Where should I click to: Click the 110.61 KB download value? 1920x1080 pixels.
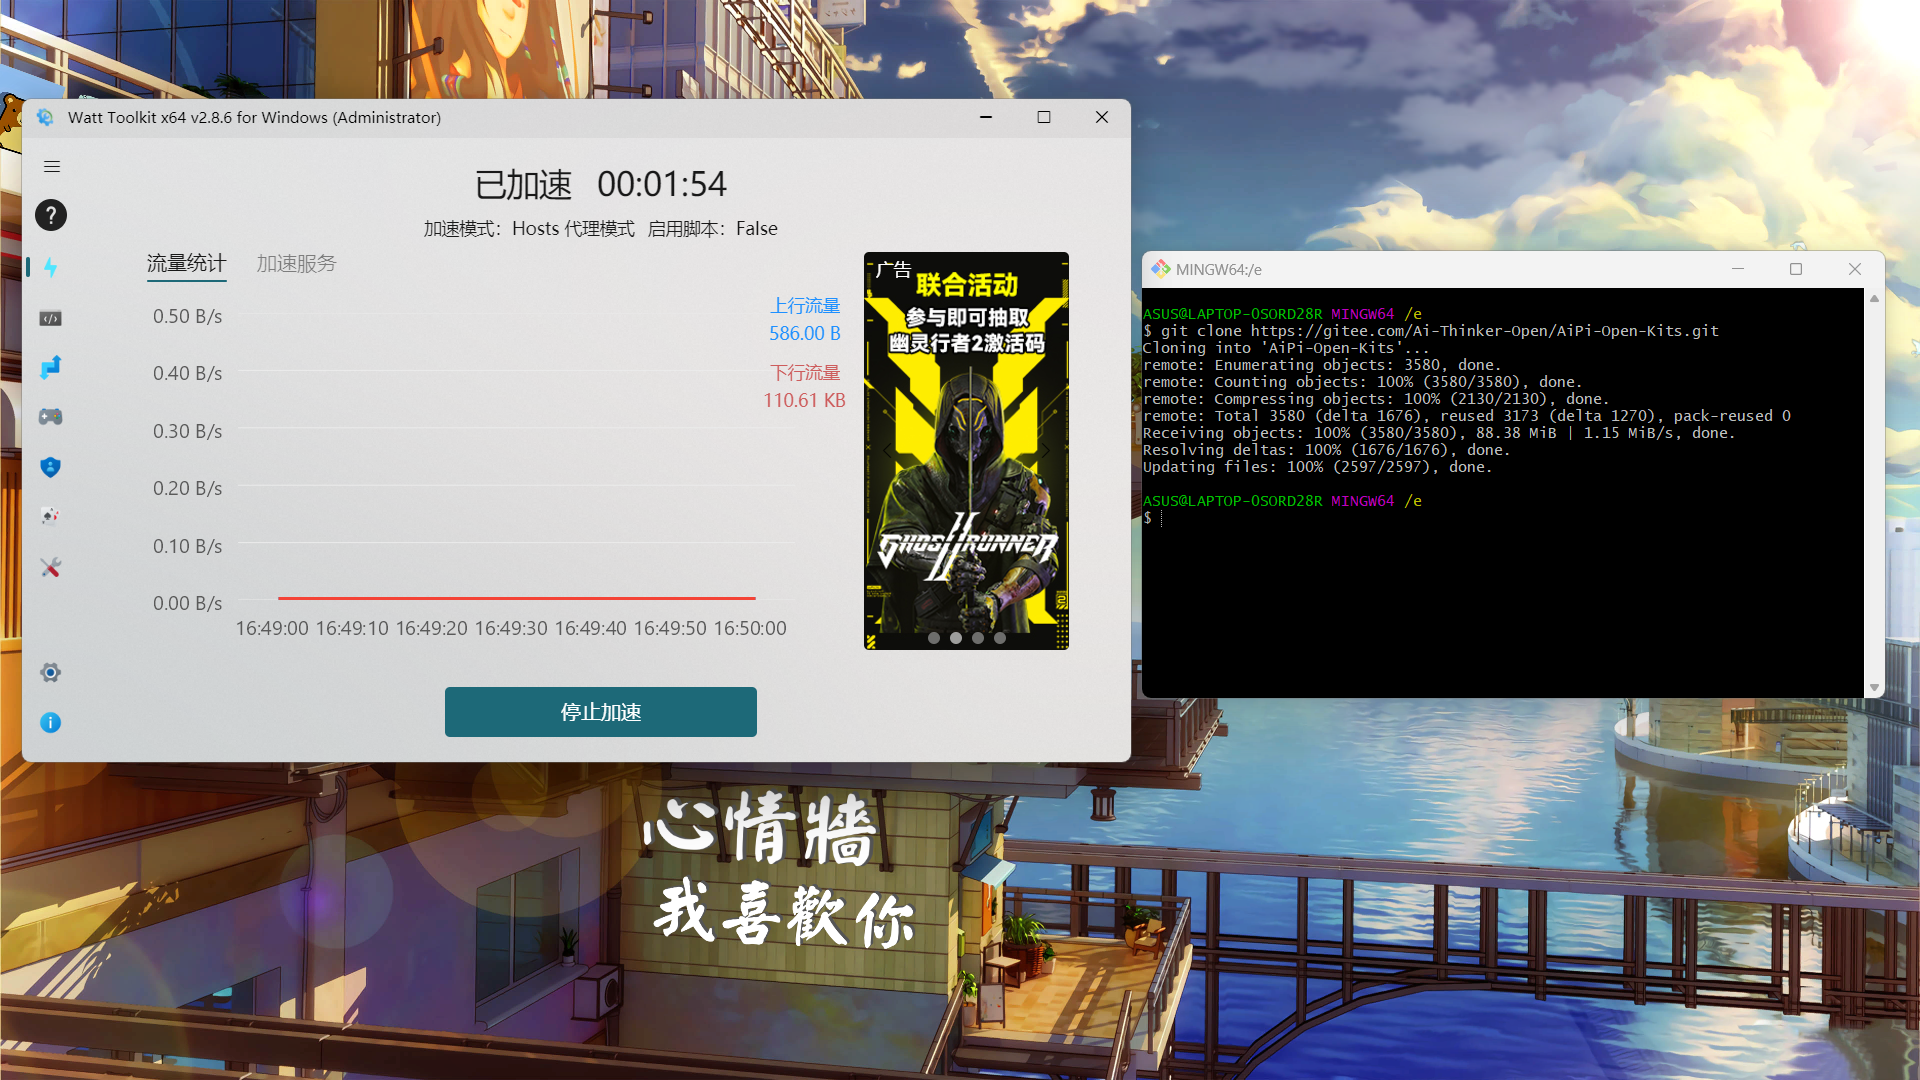point(805,401)
